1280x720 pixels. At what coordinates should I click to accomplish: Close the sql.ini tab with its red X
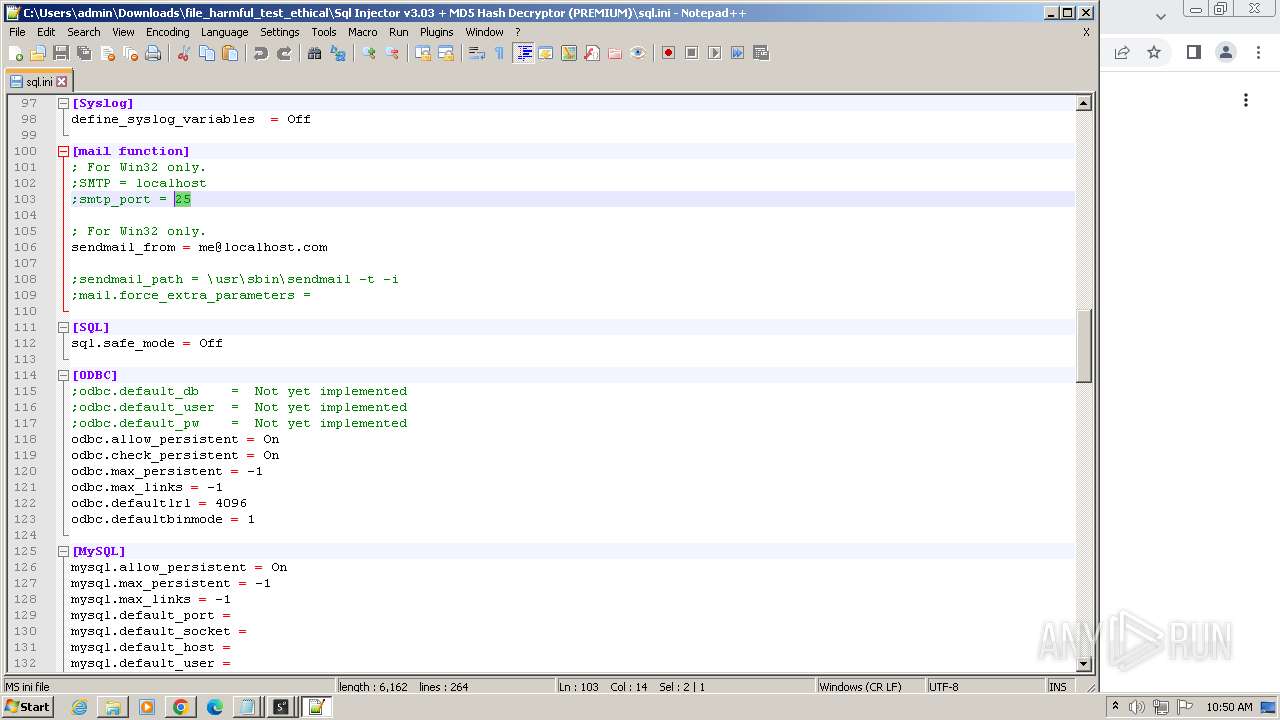(x=61, y=82)
